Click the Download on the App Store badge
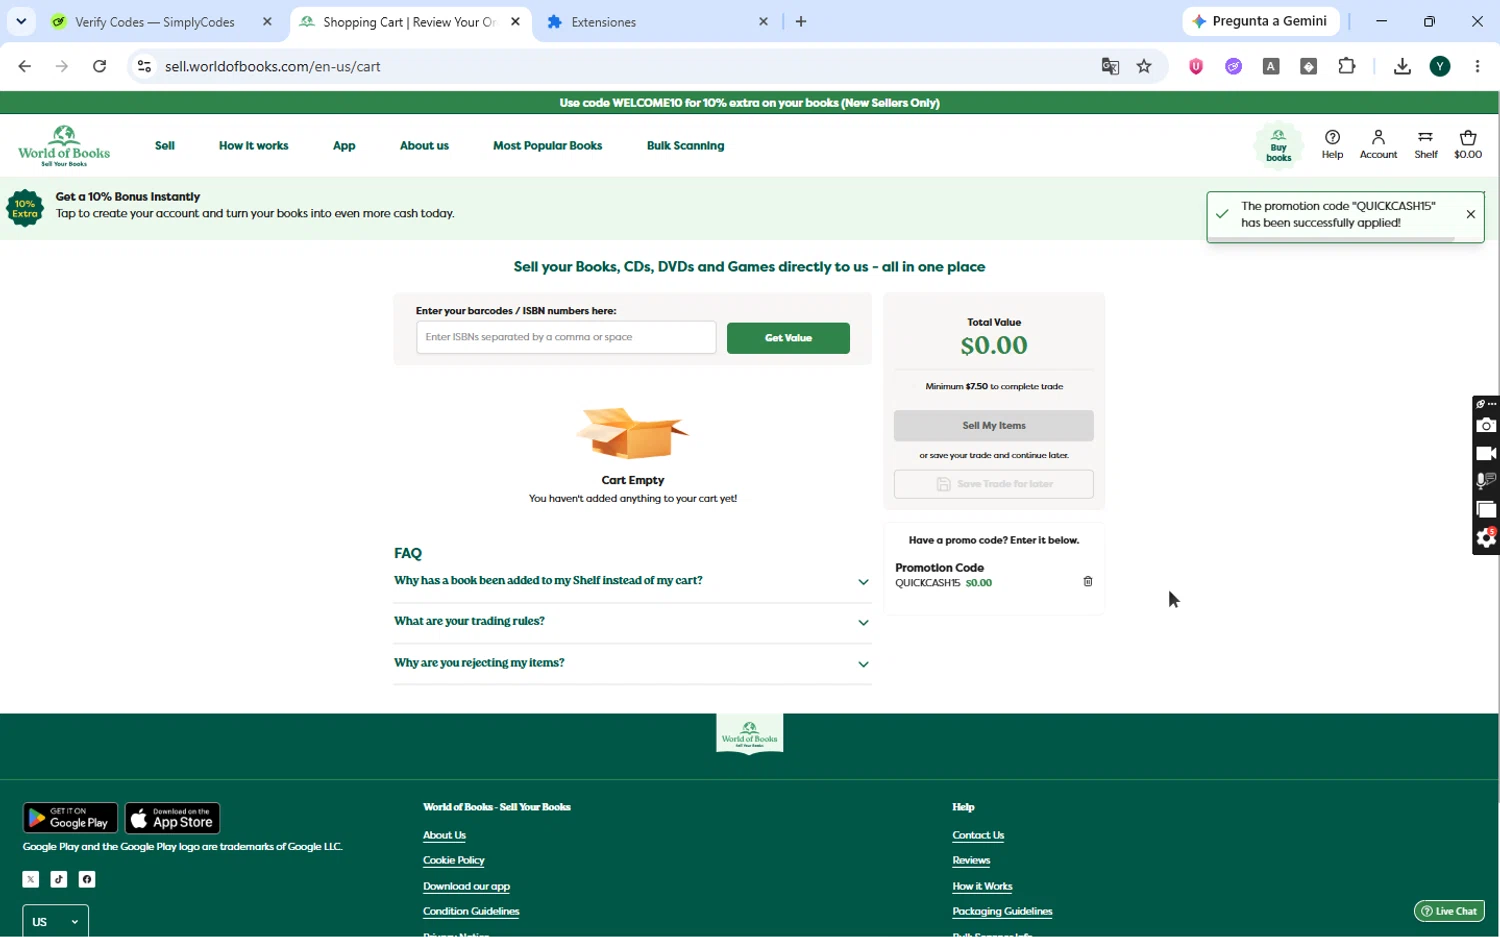Screen dimensions: 1500x937 coord(172,818)
